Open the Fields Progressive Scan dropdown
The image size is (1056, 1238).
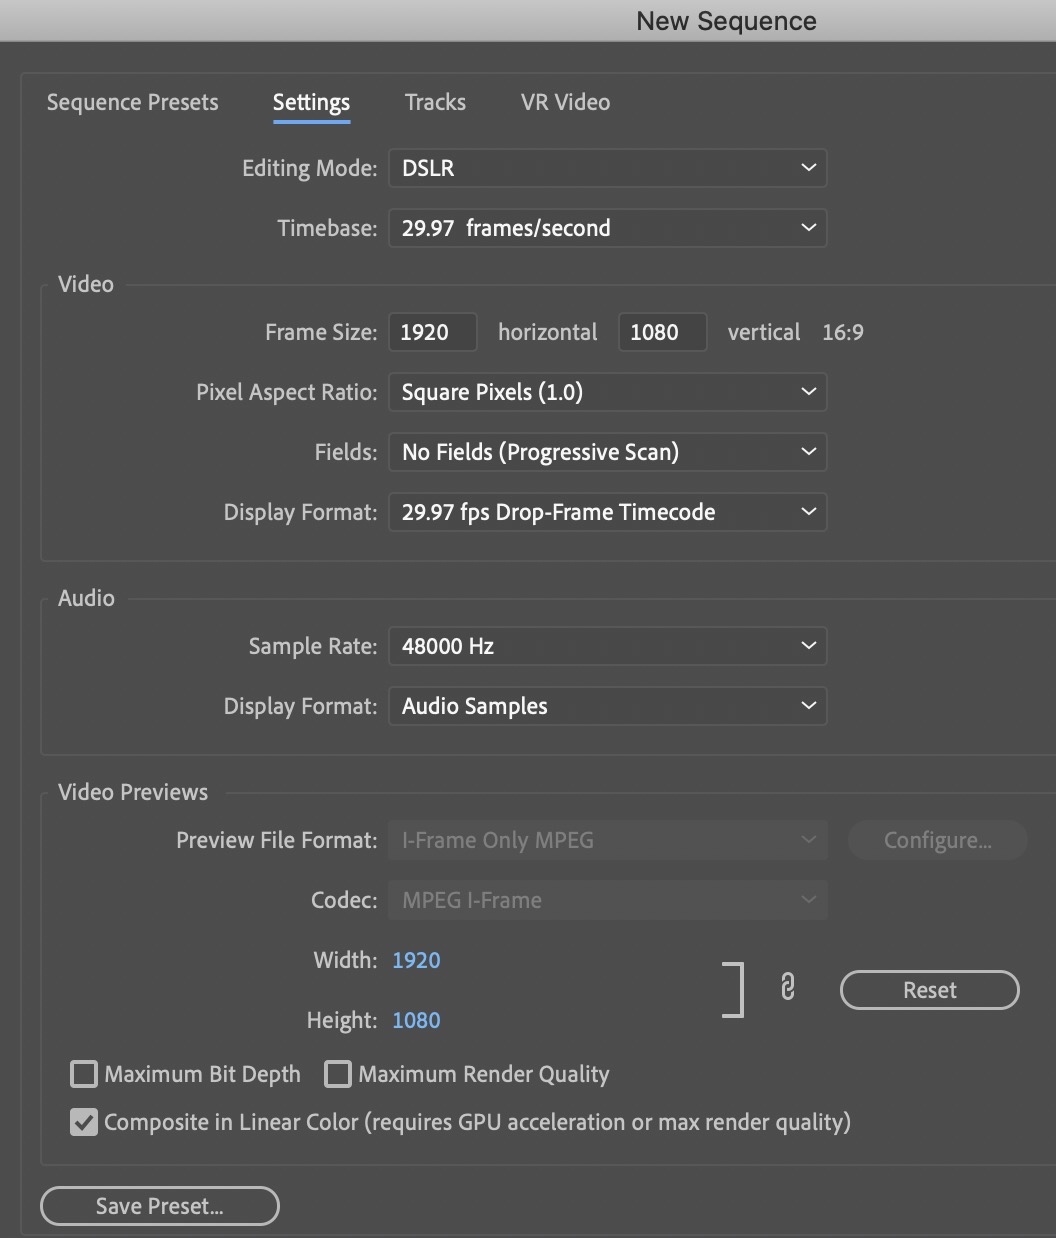(608, 452)
